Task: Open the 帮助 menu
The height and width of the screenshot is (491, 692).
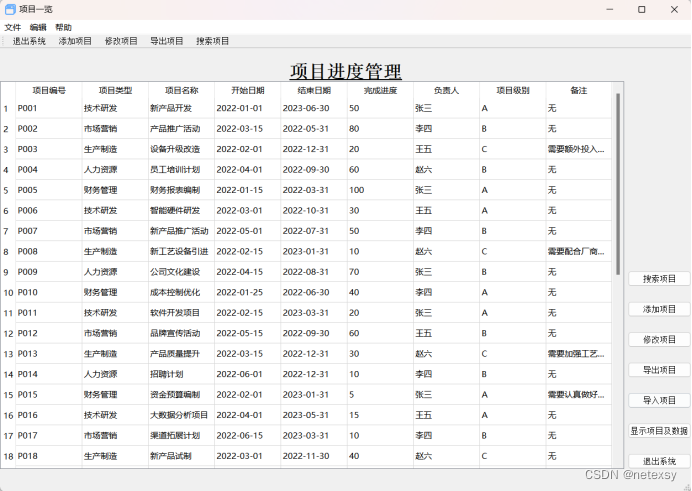Action: click(x=63, y=27)
